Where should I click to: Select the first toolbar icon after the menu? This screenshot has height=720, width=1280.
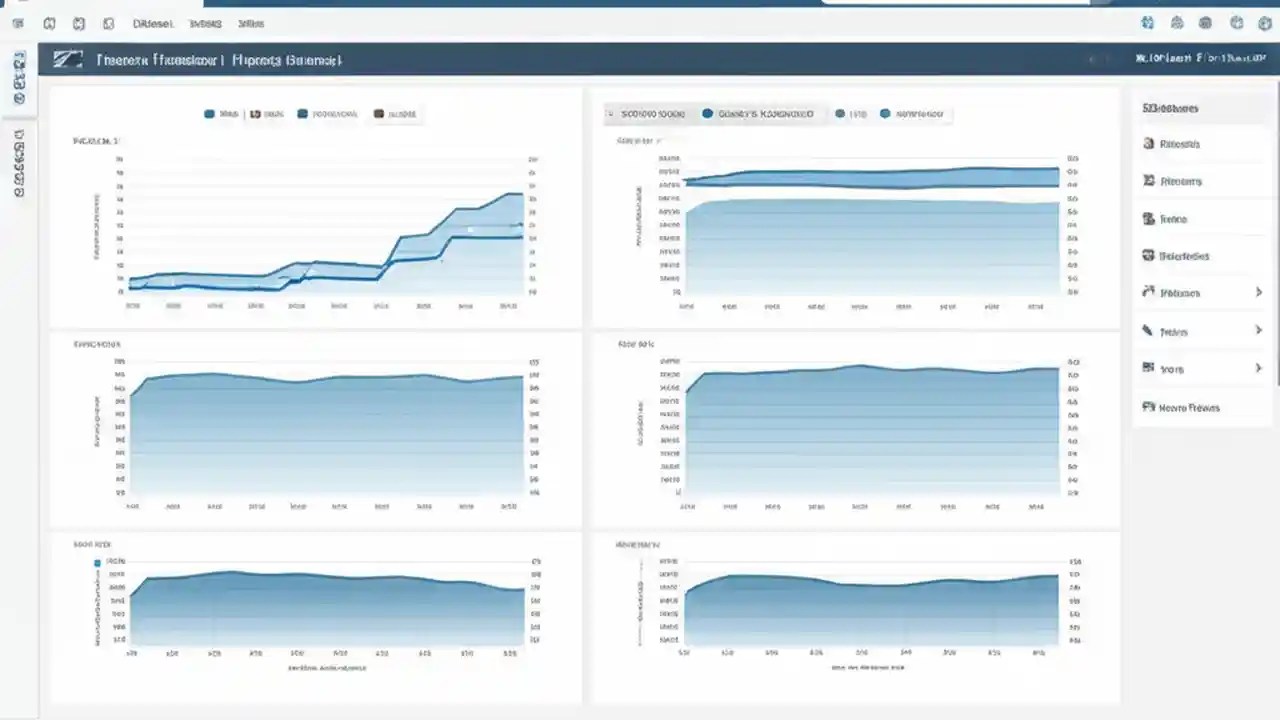(50, 23)
